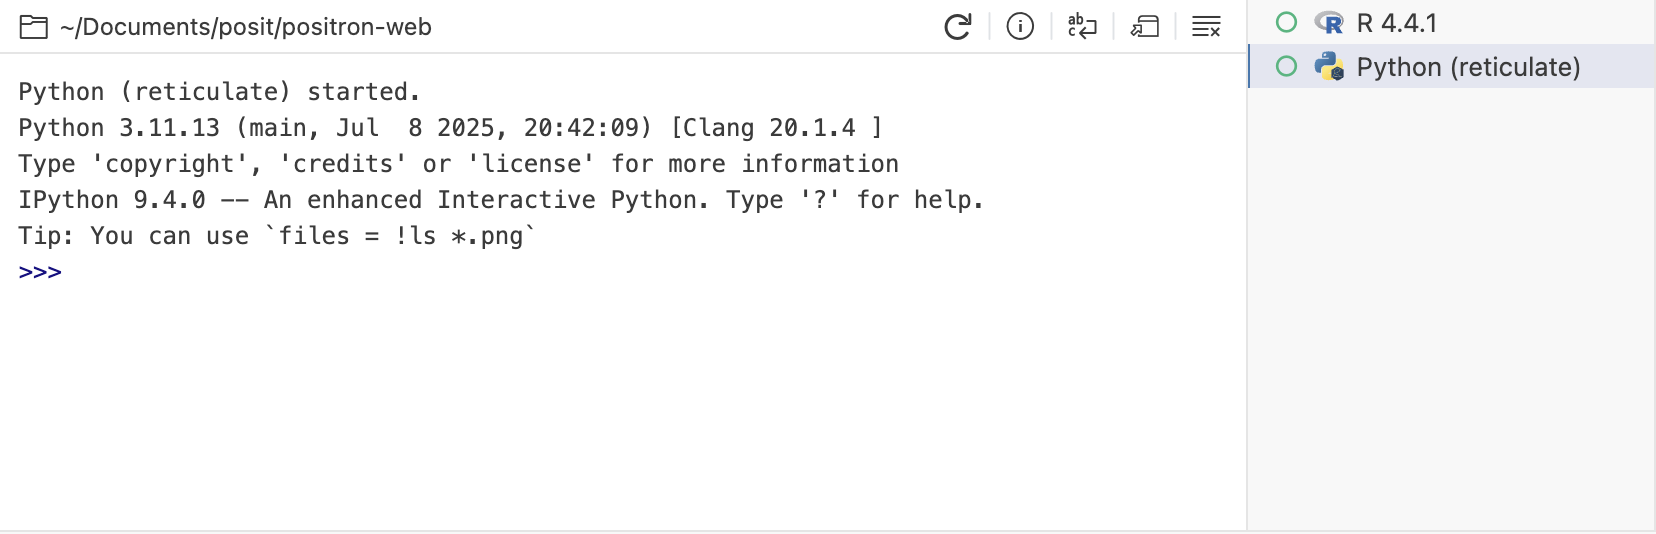Click the 'Python (reticulate) started.' output line

click(x=219, y=92)
